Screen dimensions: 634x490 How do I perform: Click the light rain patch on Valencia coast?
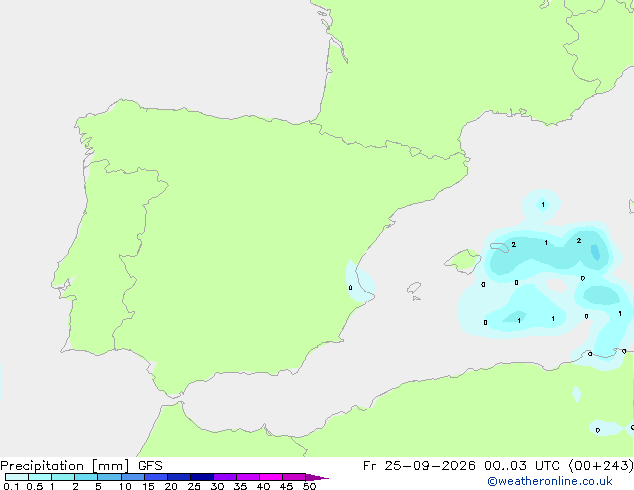click(x=359, y=282)
